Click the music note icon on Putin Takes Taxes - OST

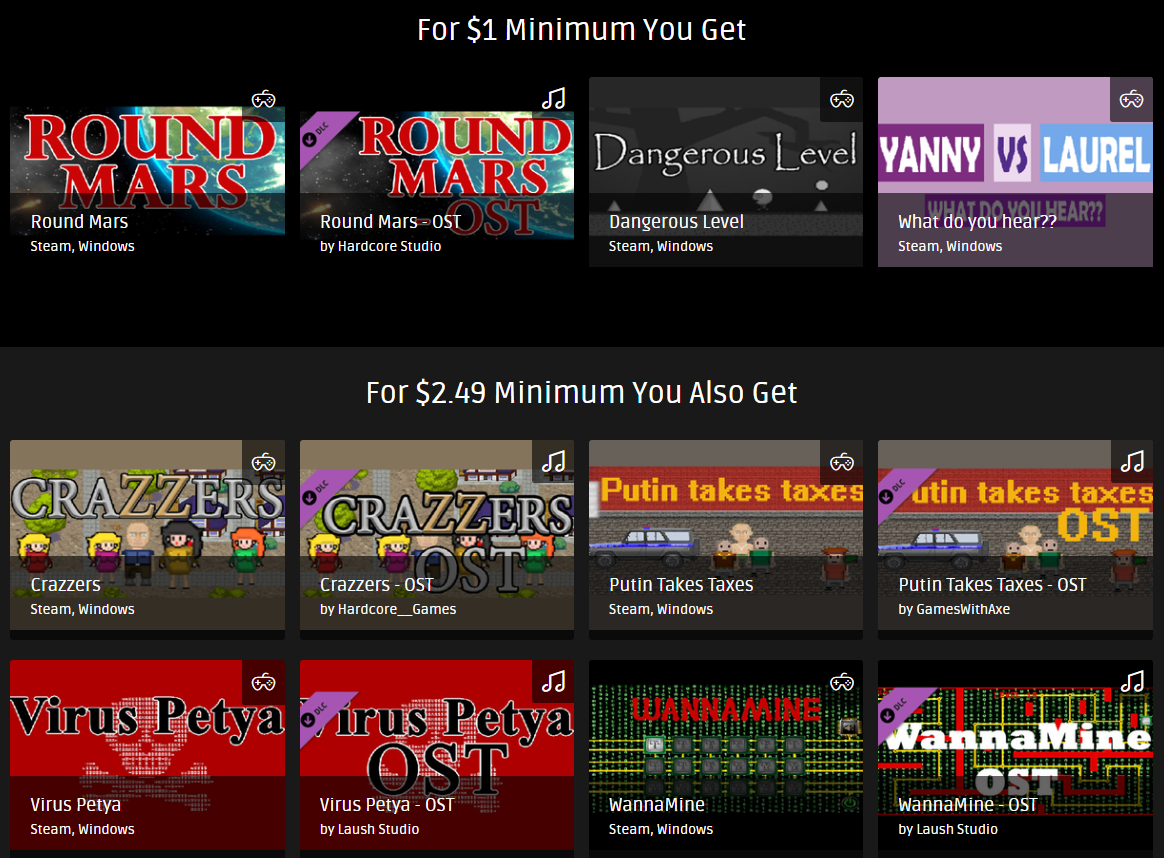point(1132,462)
